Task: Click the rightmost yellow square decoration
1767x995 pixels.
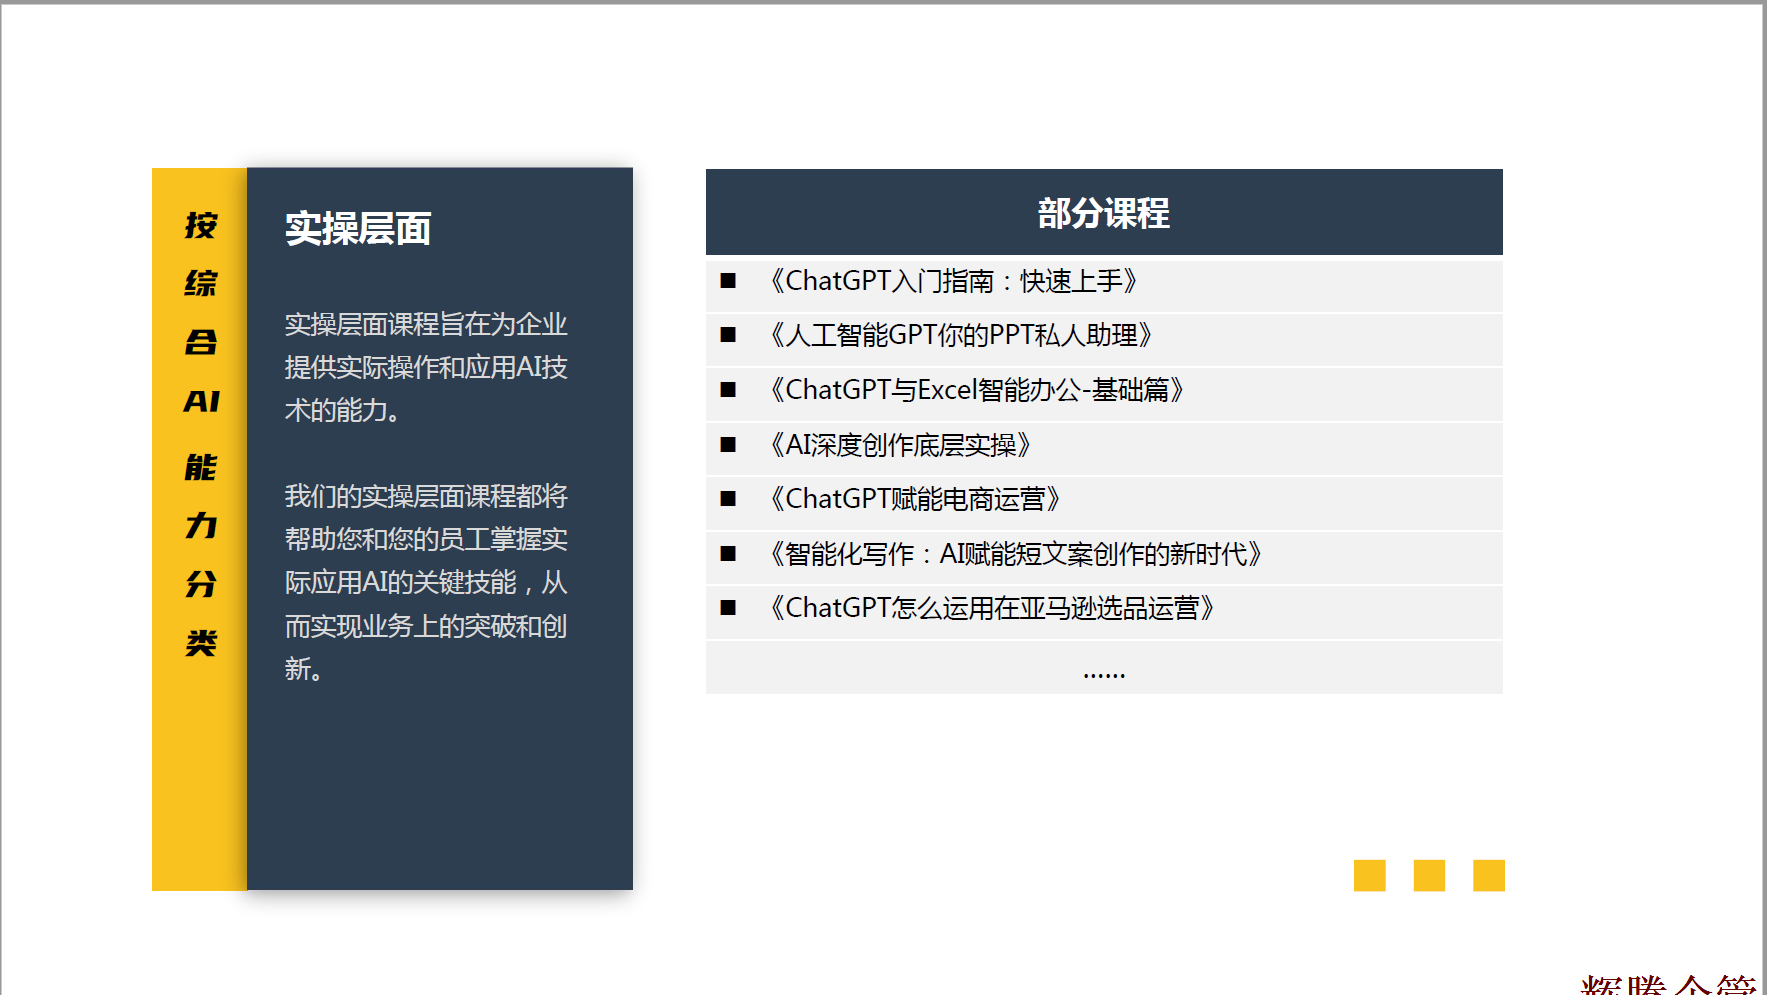Action: click(x=1488, y=875)
